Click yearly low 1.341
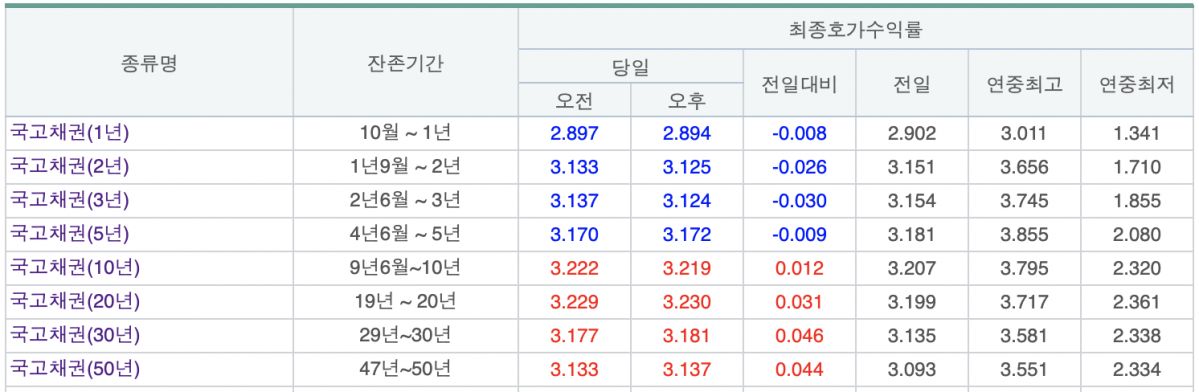1199x392 pixels. point(1137,134)
